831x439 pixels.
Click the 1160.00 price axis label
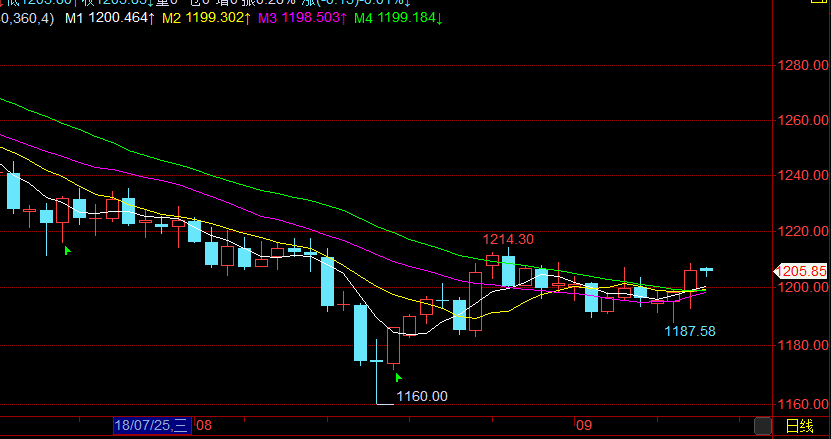pyautogui.click(x=803, y=404)
